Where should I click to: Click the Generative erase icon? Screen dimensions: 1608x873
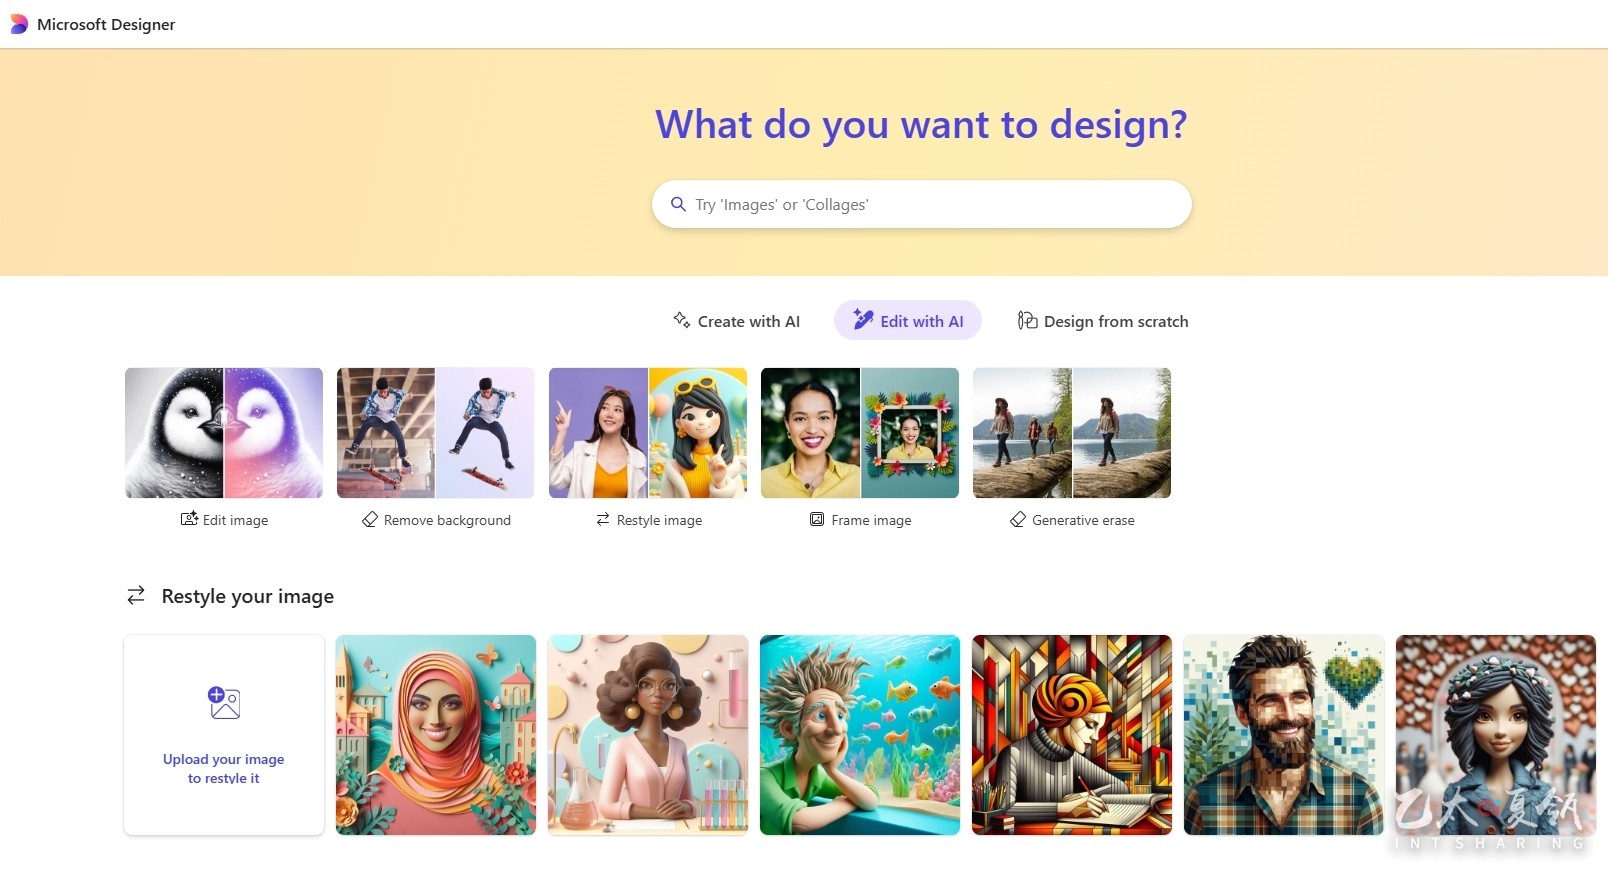tap(1018, 519)
